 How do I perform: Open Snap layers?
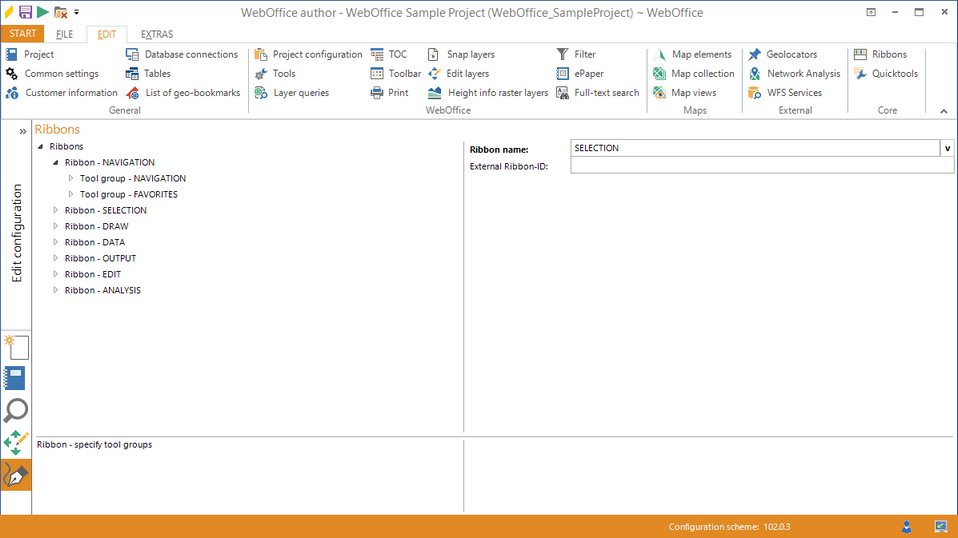coord(461,54)
